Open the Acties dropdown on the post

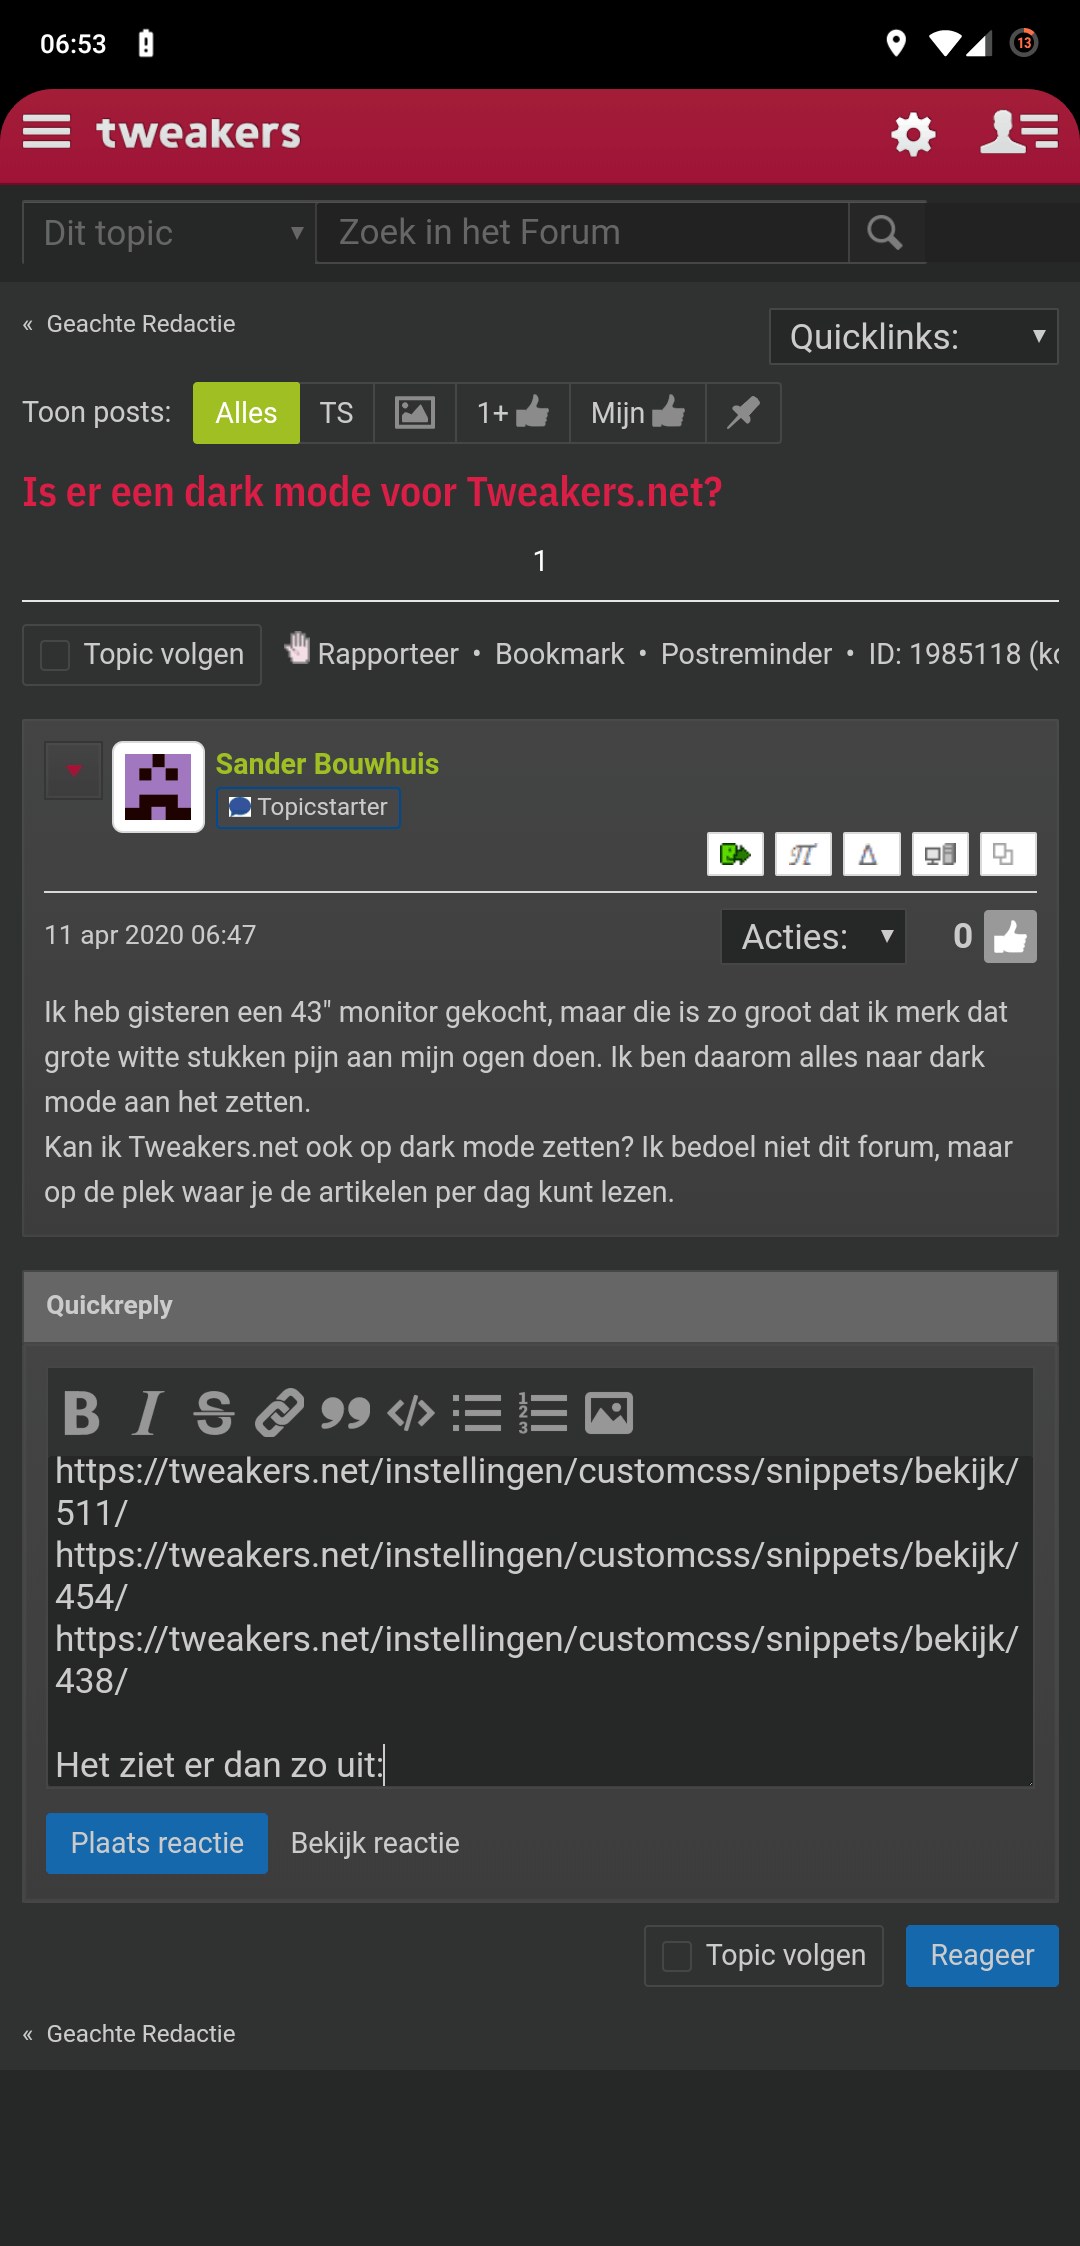coord(813,937)
